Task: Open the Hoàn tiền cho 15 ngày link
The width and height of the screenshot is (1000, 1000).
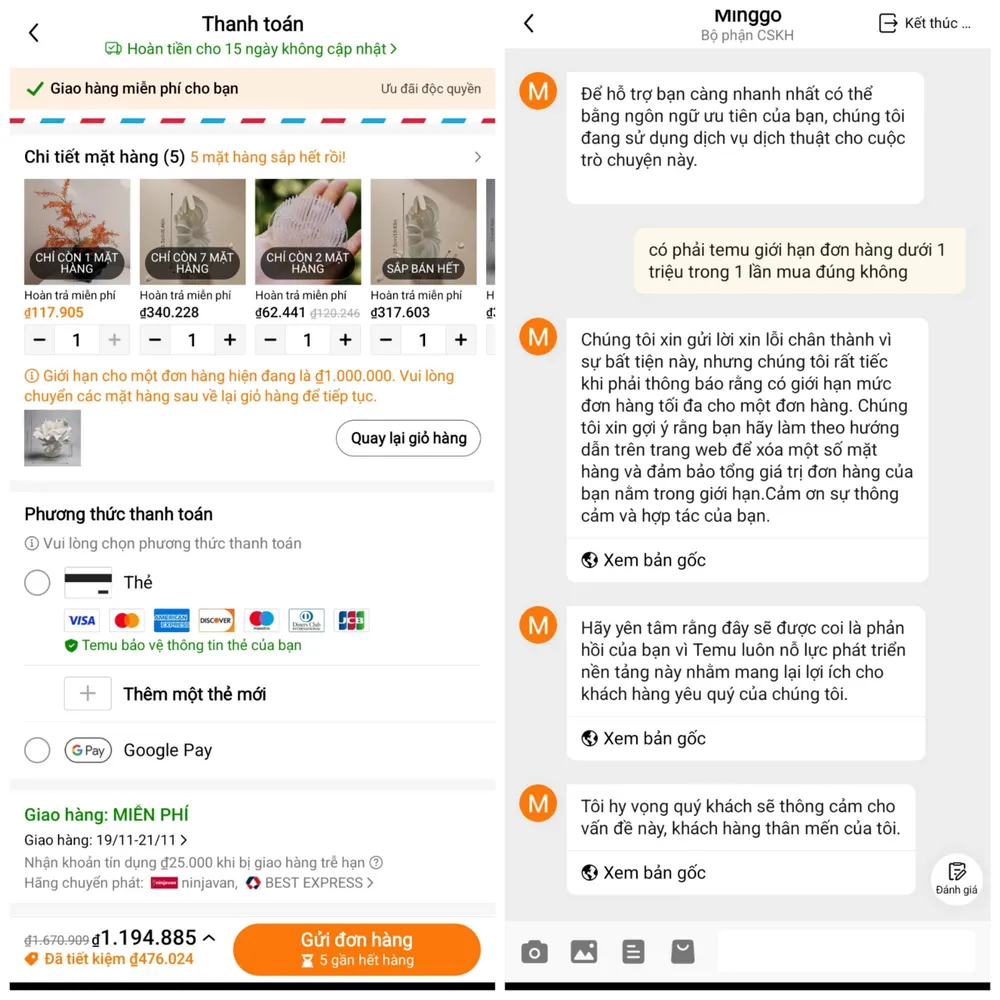Action: 251,49
